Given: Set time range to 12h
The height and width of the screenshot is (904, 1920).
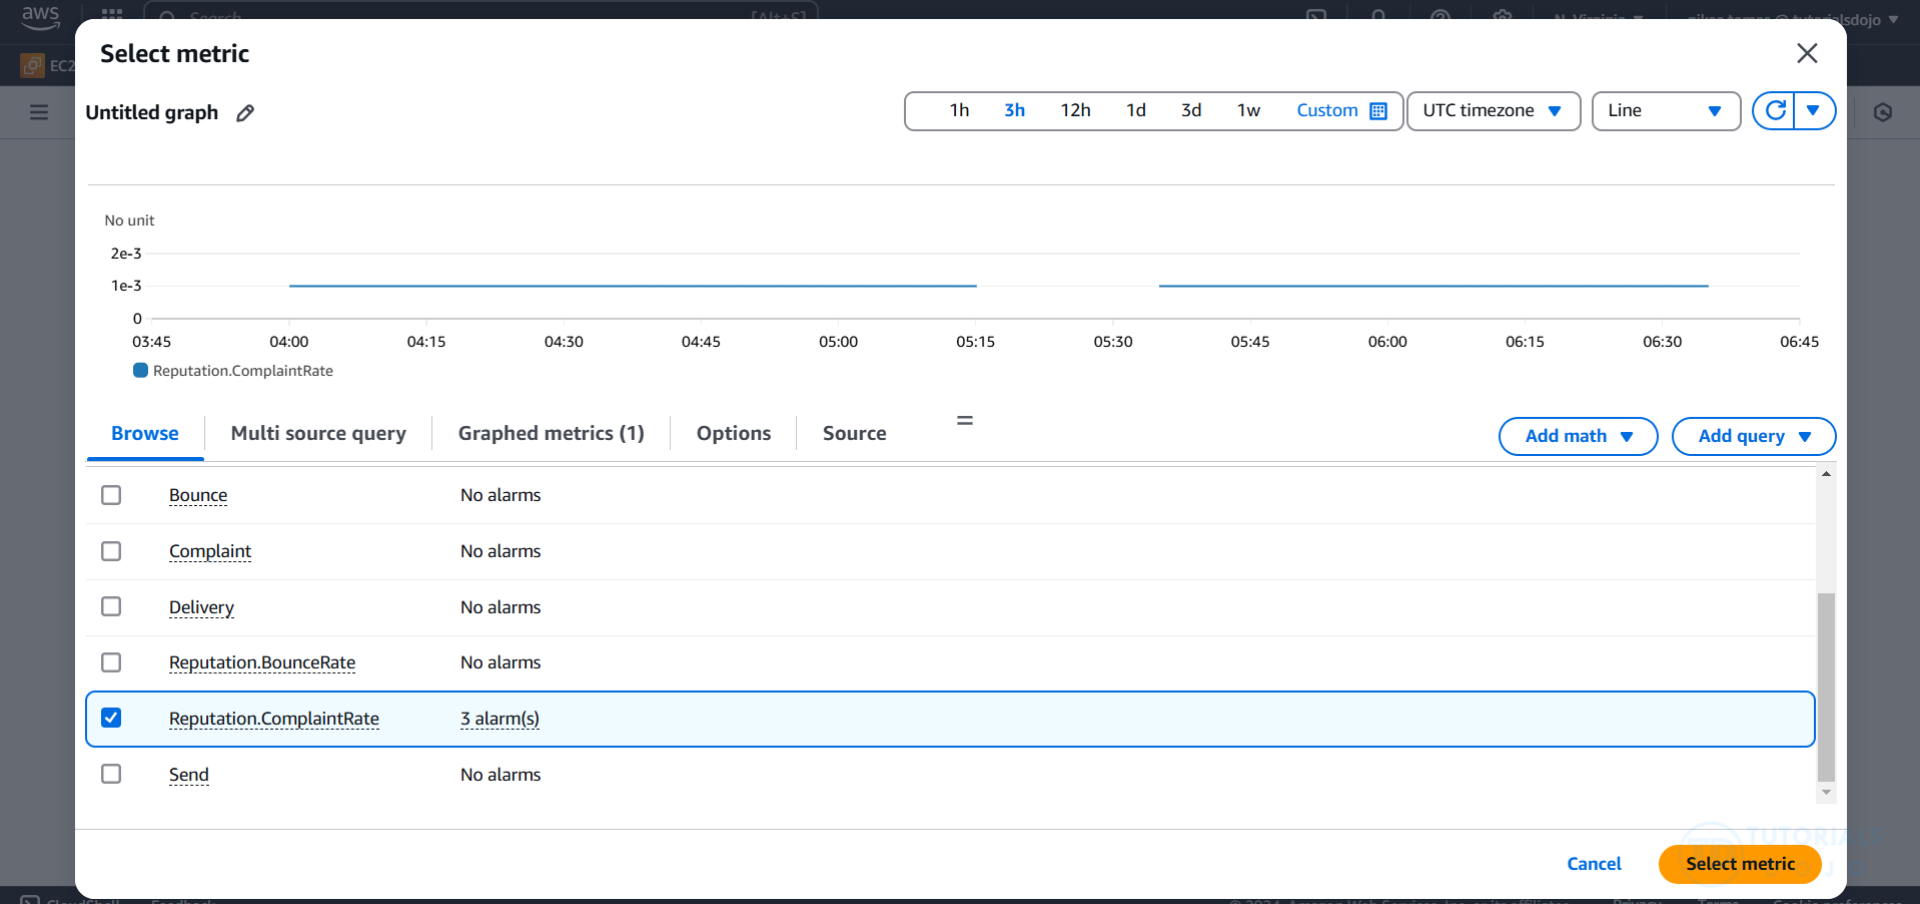Looking at the screenshot, I should (x=1075, y=110).
